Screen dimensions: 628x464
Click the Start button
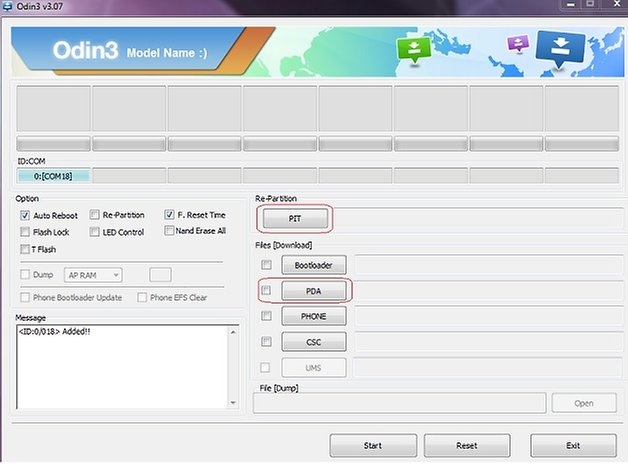[373, 446]
